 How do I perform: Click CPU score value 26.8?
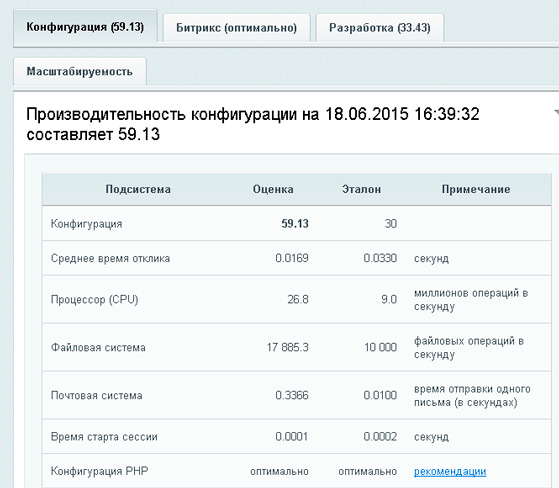pyautogui.click(x=298, y=299)
